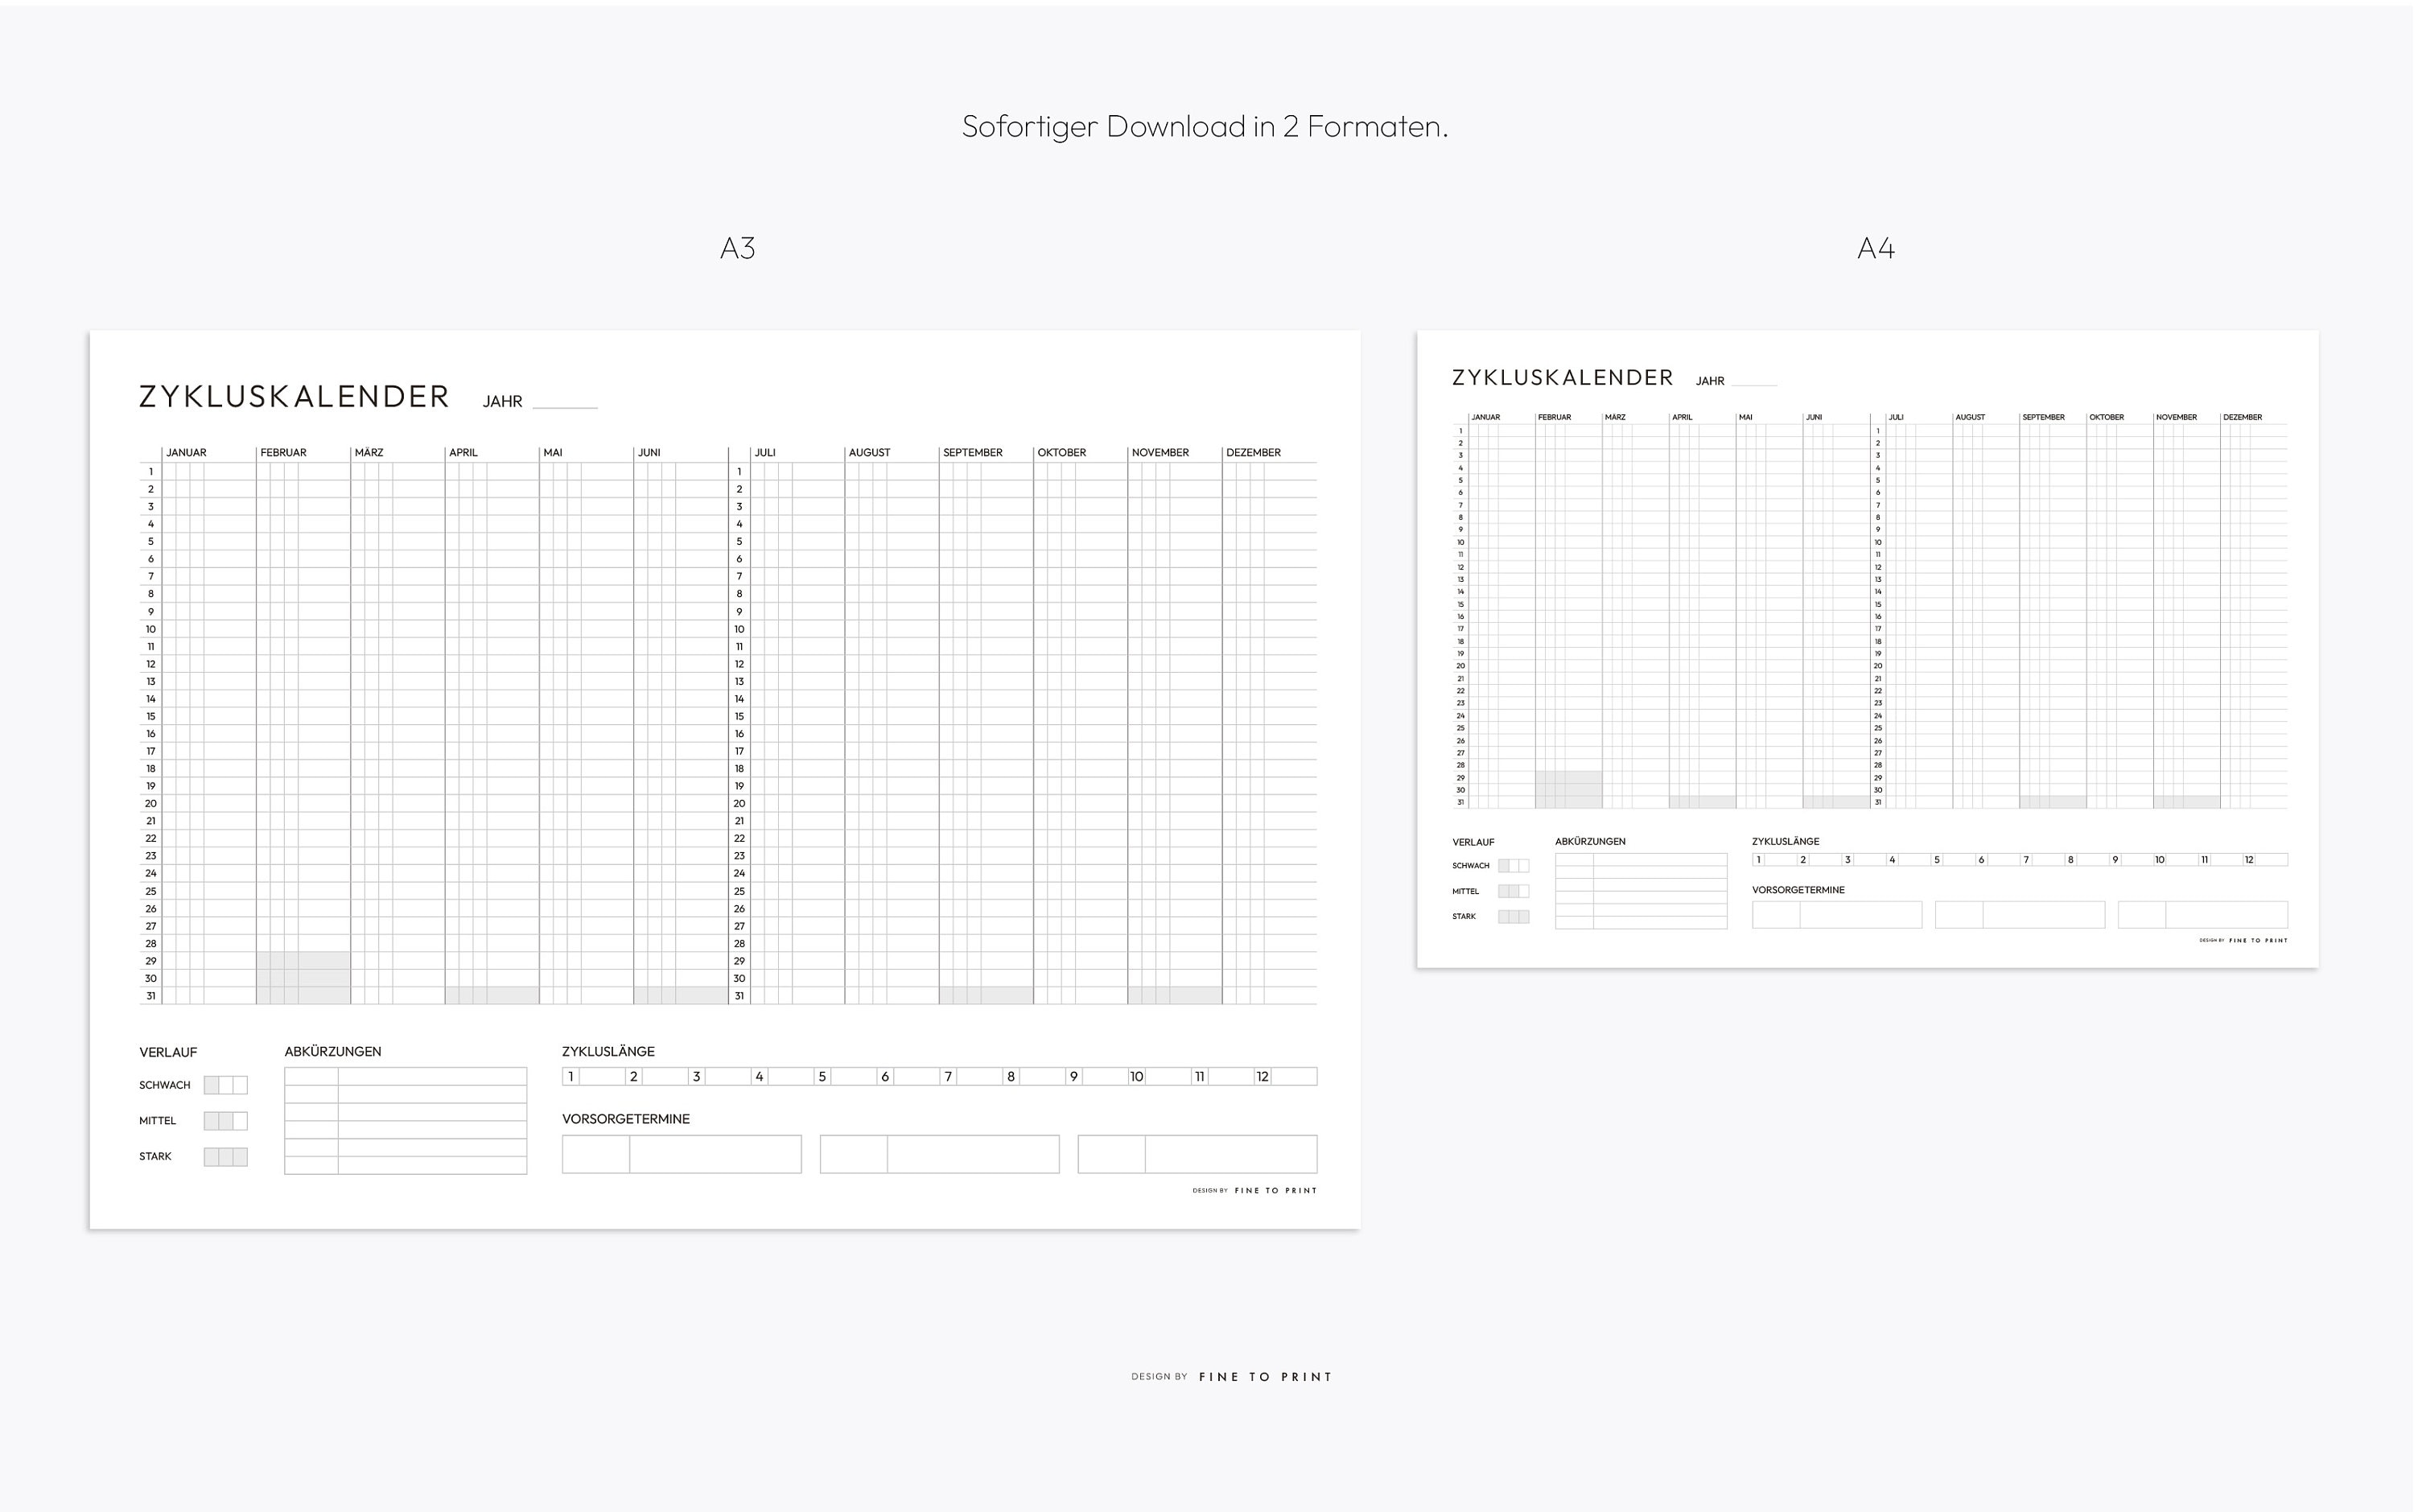Viewport: 2414px width, 1512px height.
Task: Click 'ZYKLUSLÄNGE' heading on the A4 sheet
Action: point(1785,842)
